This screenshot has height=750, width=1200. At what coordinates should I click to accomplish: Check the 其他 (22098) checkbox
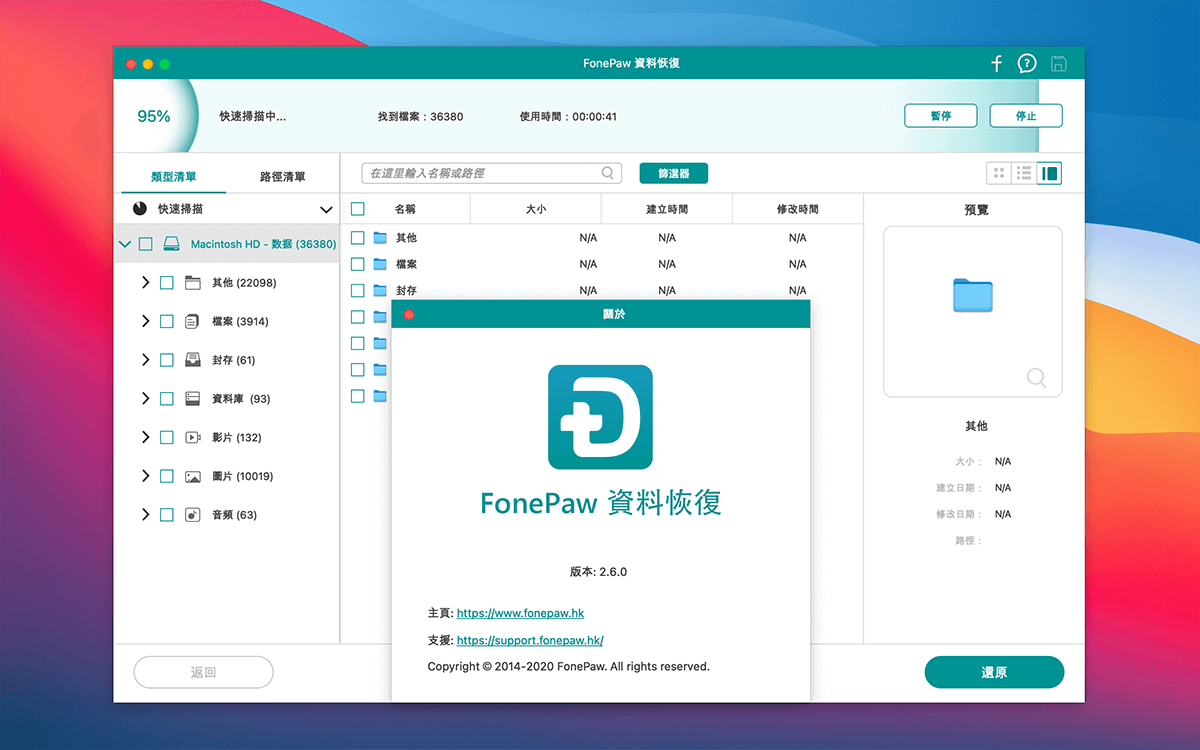tap(167, 283)
